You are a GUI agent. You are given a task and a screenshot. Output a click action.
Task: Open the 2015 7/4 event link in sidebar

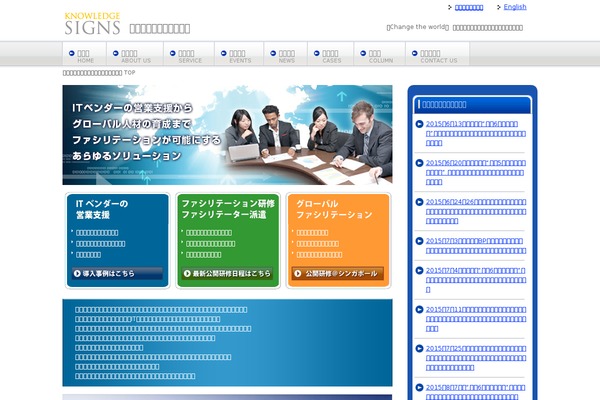476,280
